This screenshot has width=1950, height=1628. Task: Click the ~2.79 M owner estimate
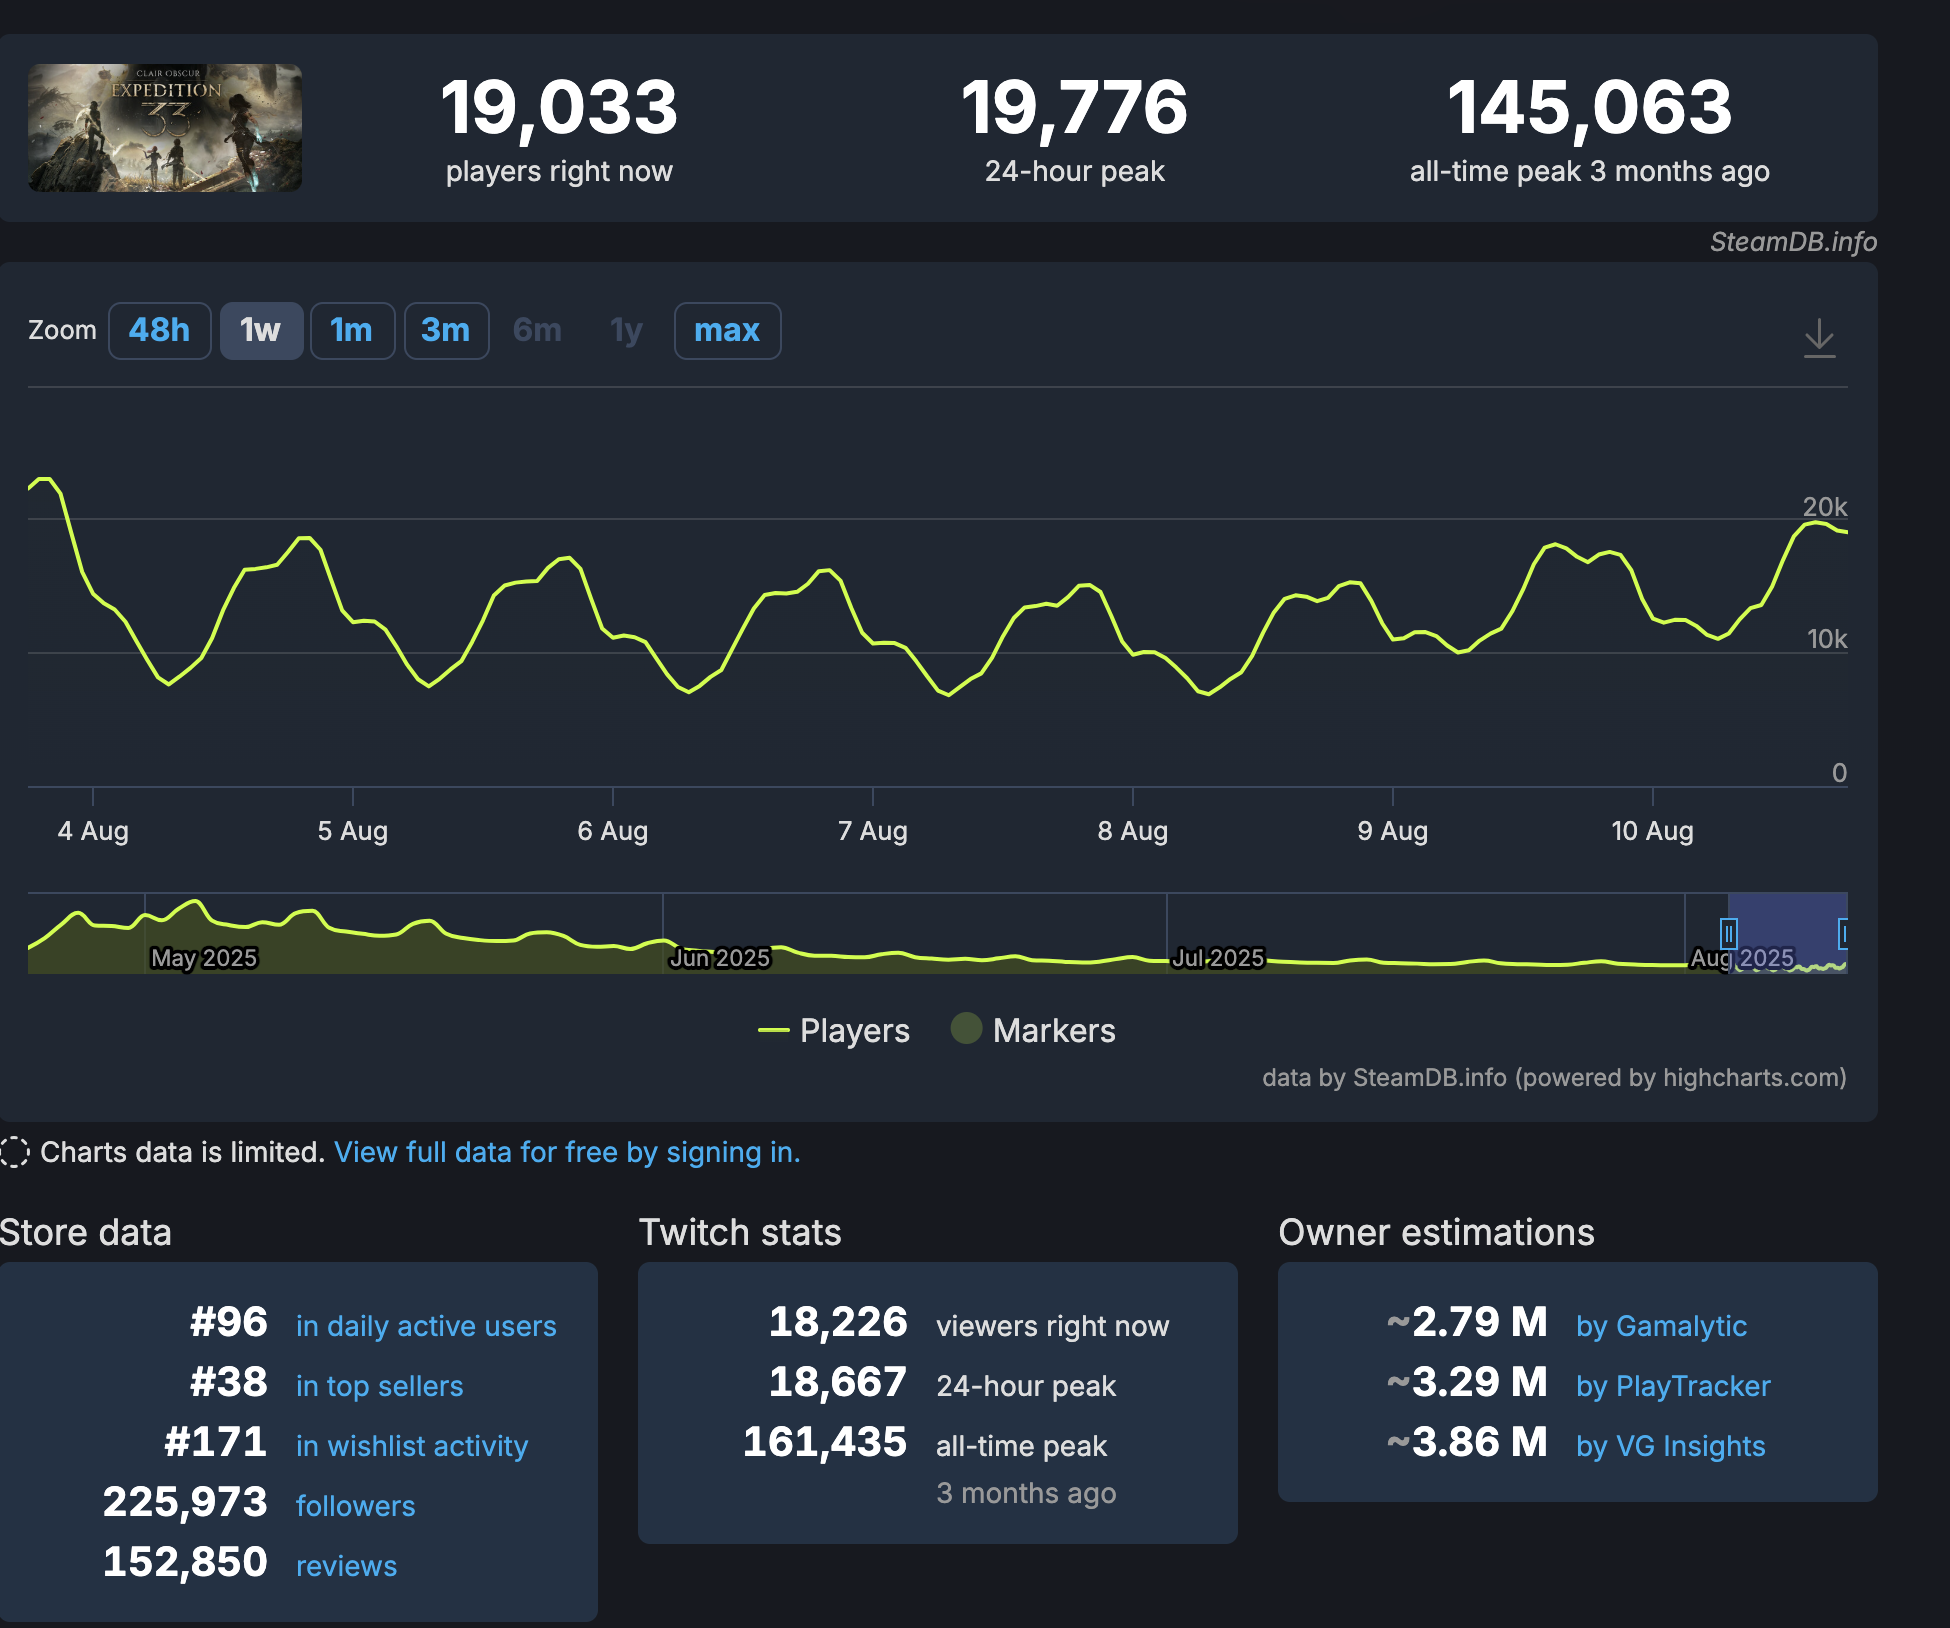[x=1467, y=1322]
